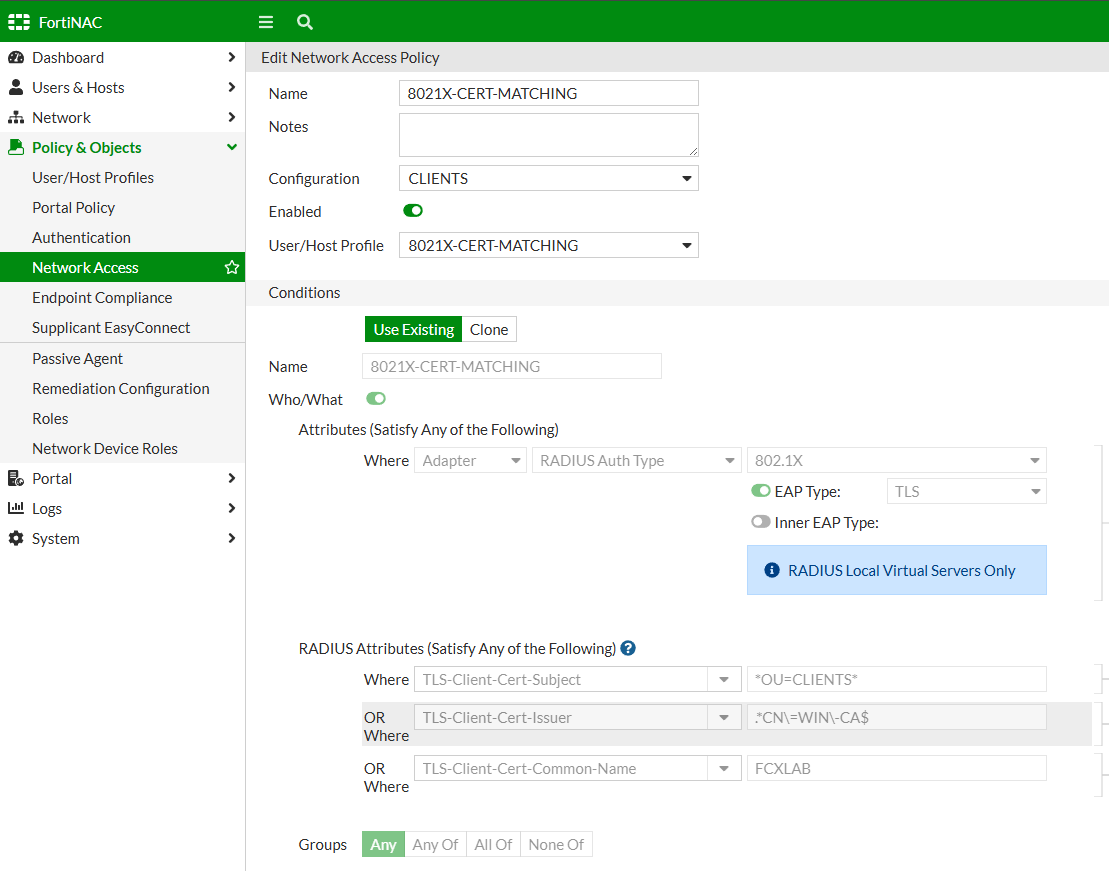Screen dimensions: 1109x871
Task: Open Endpoint Compliance page
Action: (x=102, y=298)
